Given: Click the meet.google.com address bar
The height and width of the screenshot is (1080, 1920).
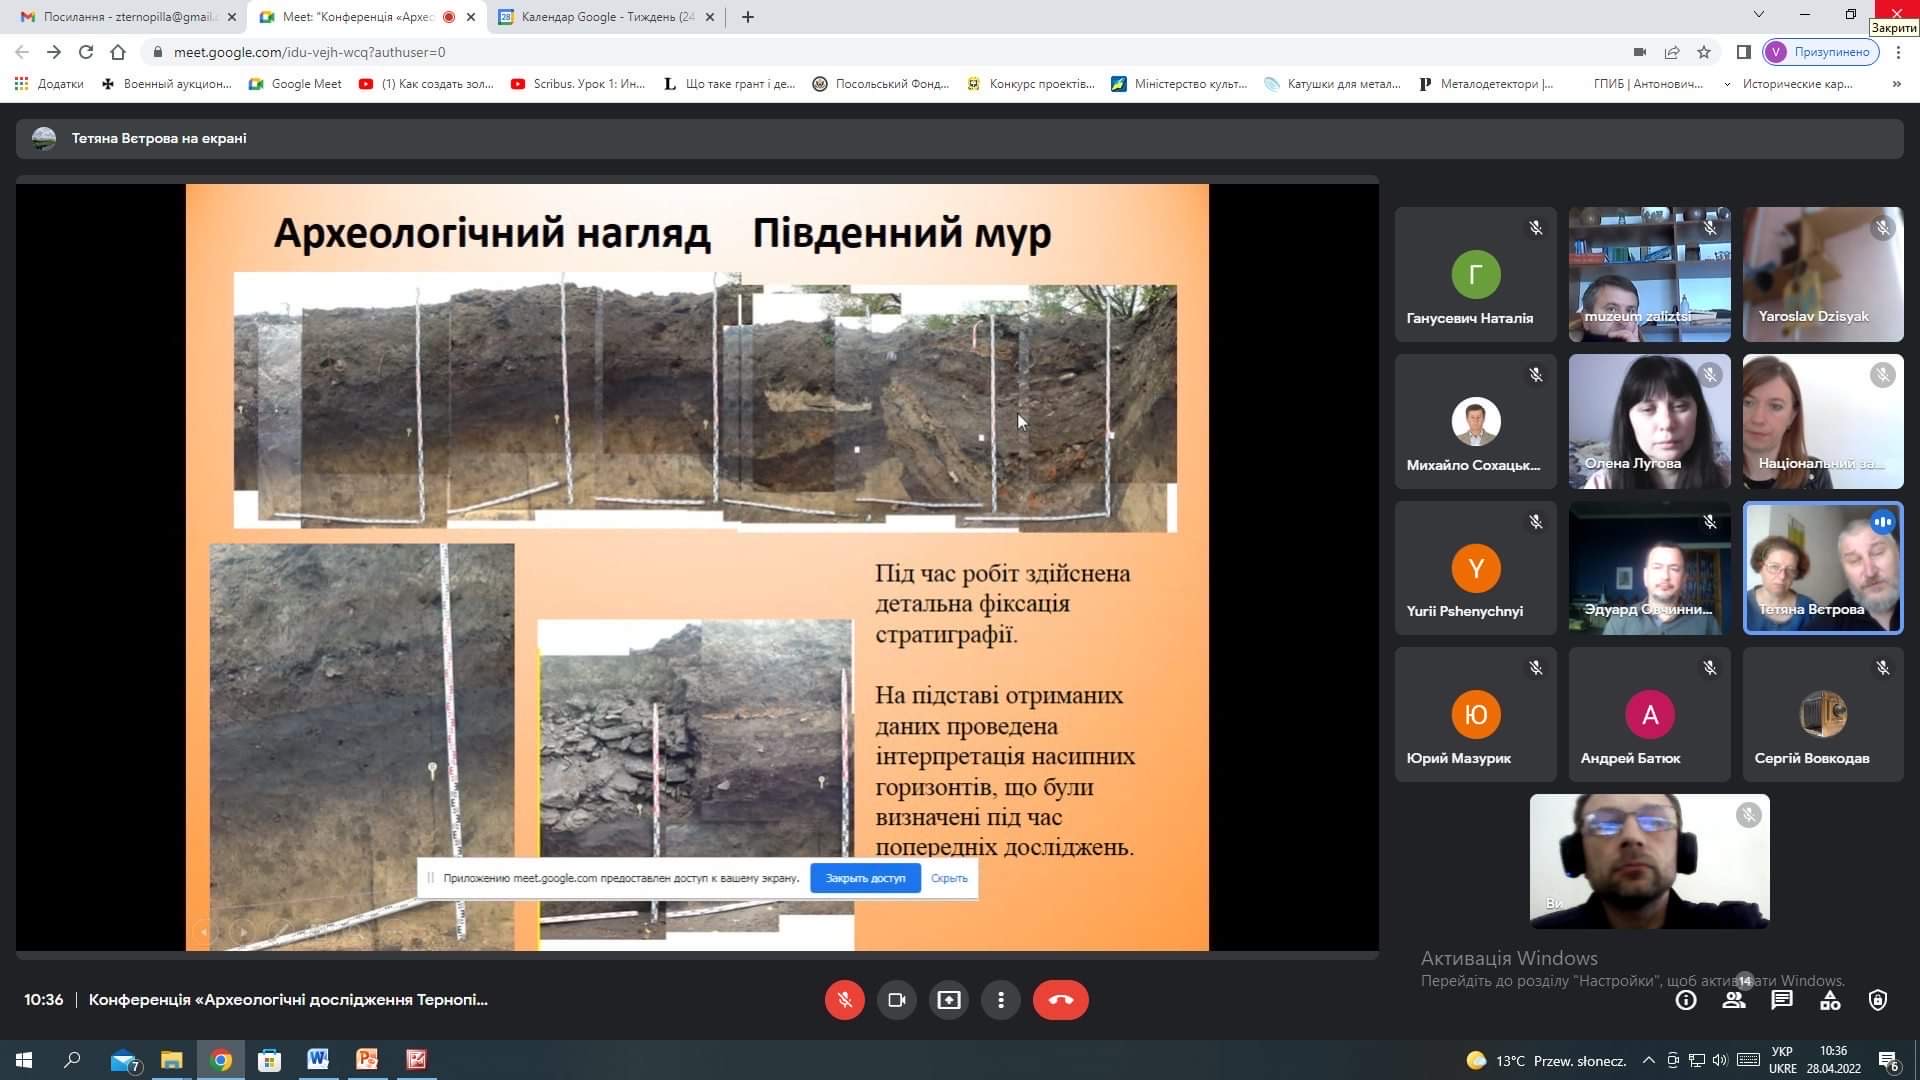Looking at the screenshot, I should coord(880,52).
